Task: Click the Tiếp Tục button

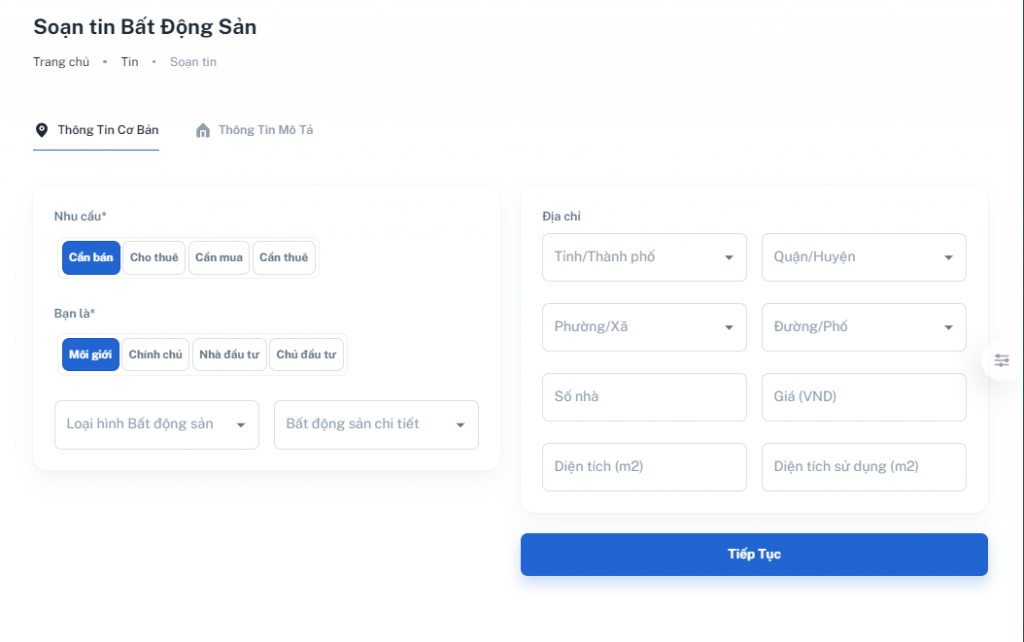Action: coord(754,554)
